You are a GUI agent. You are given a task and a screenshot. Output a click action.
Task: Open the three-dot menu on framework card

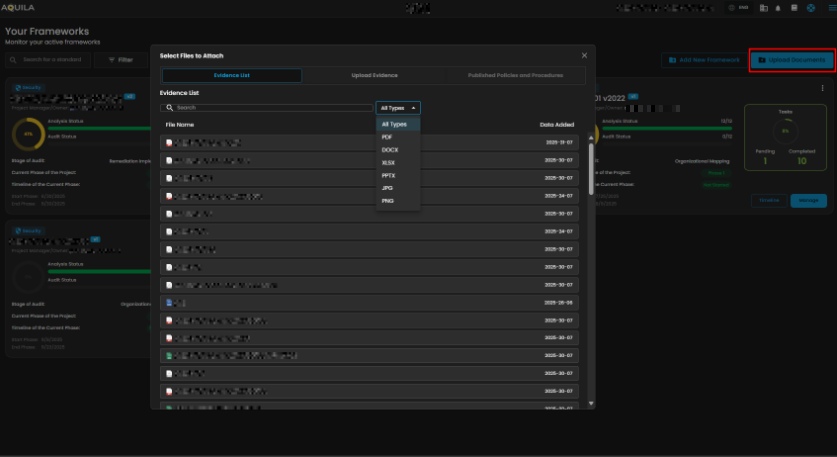tap(823, 88)
